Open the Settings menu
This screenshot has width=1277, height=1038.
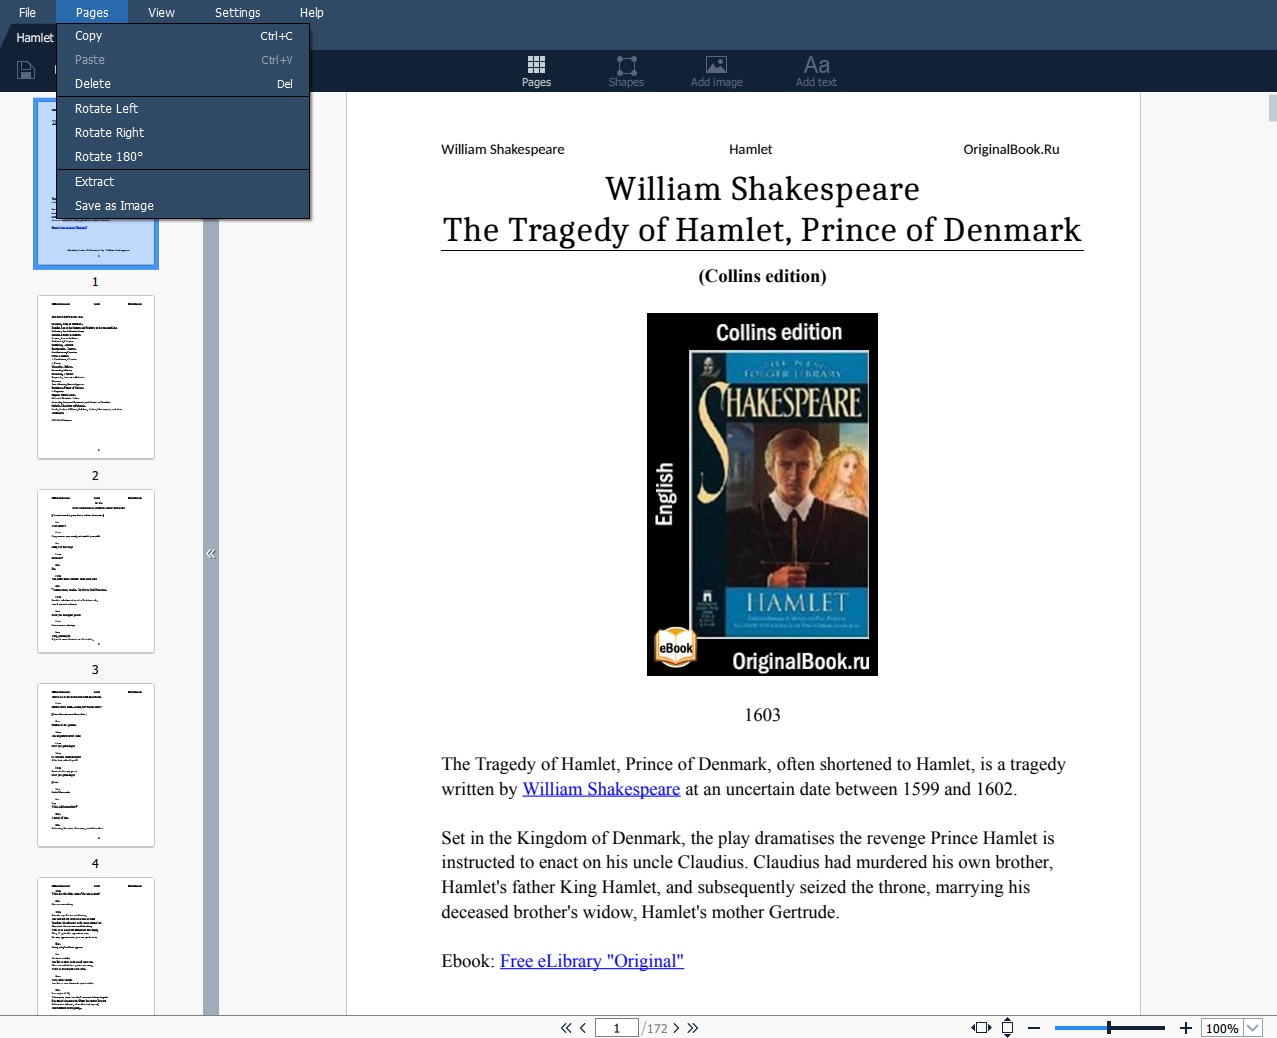(x=237, y=12)
